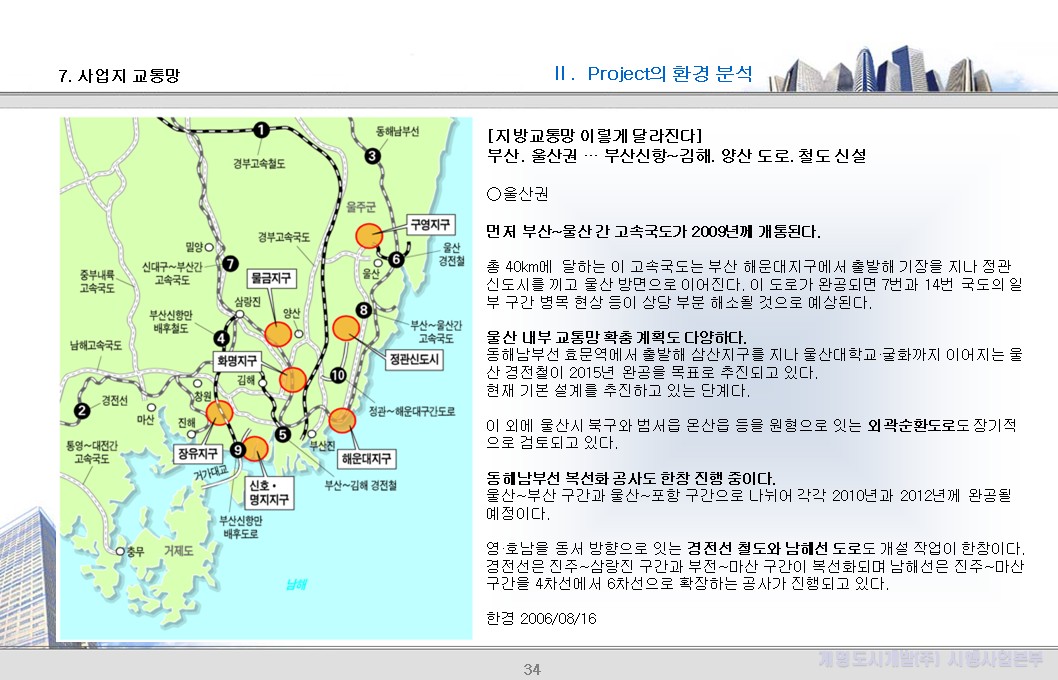Click numbered marker 1 on the Gyeongbu high-speed rail
The width and height of the screenshot is (1058, 680).
coord(261,130)
